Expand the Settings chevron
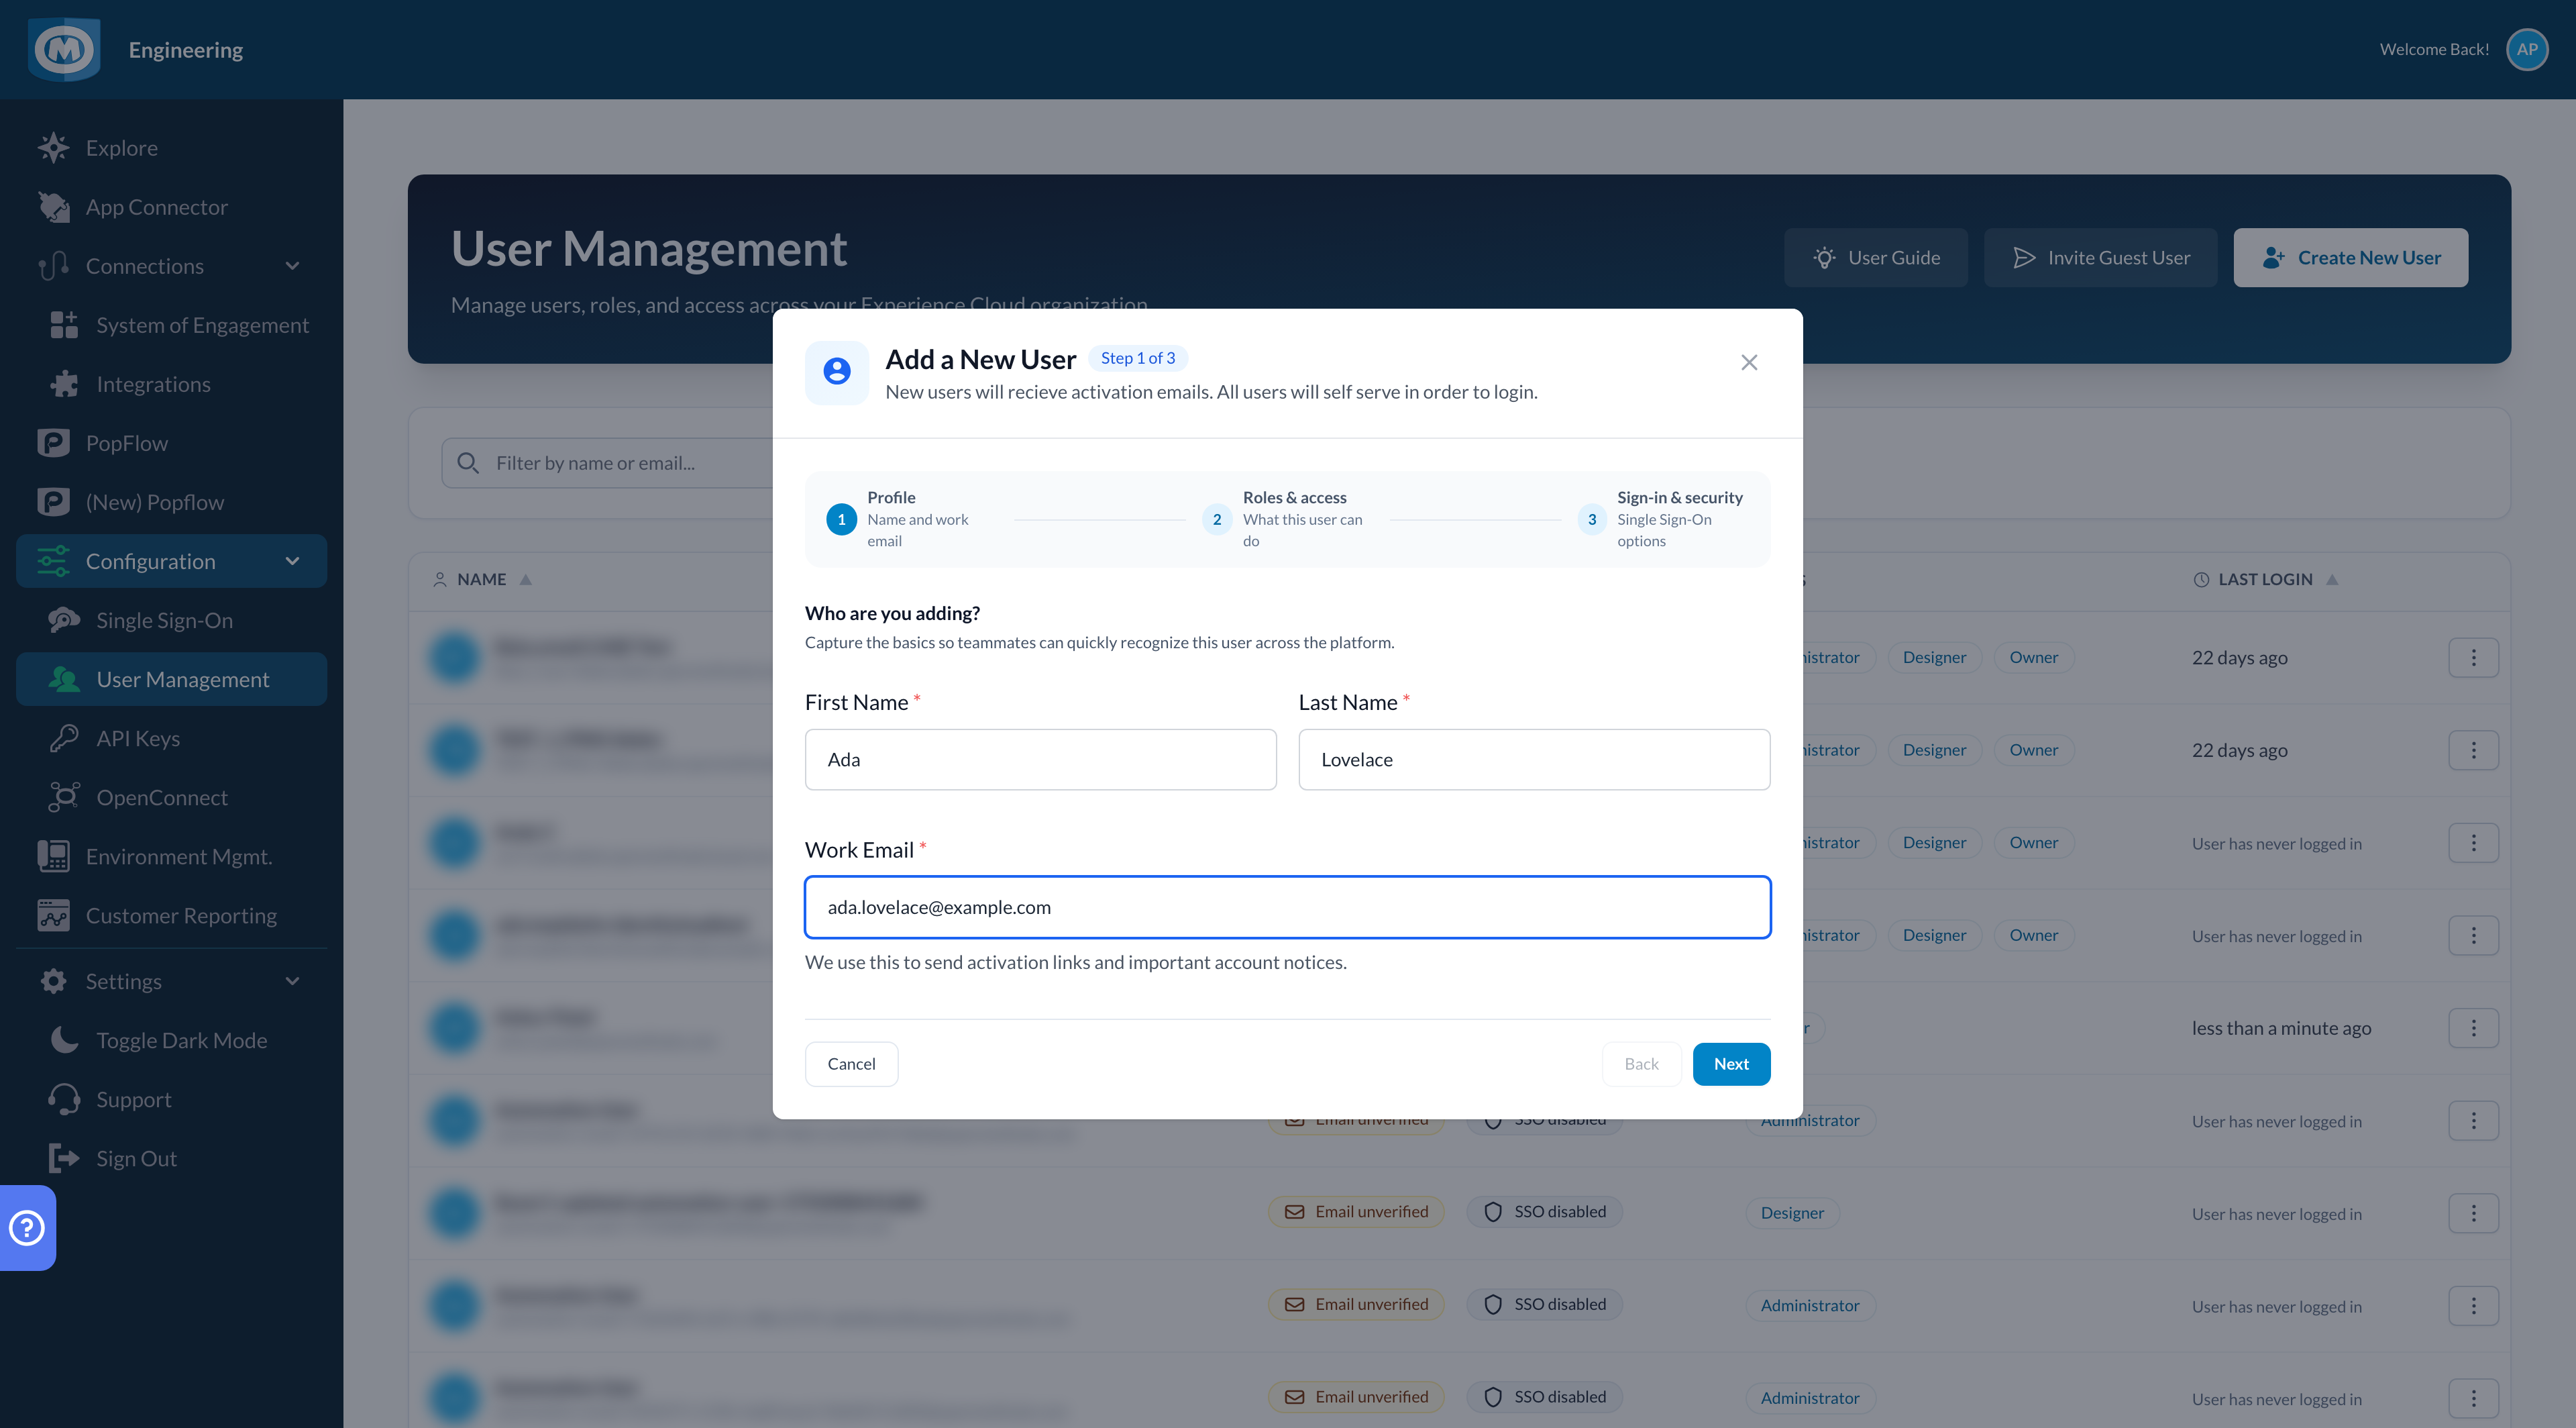 click(292, 981)
